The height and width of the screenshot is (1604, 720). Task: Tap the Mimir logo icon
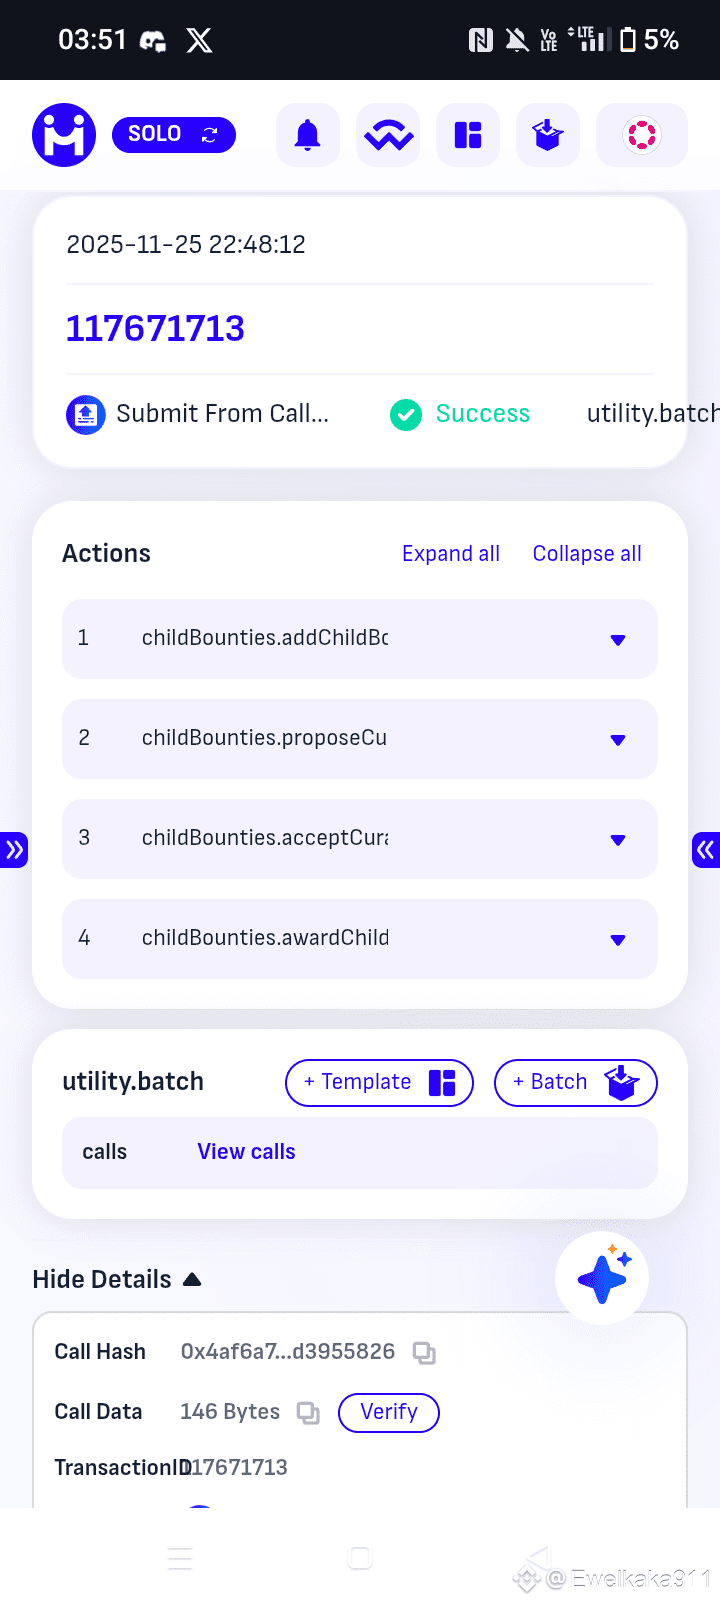click(x=64, y=135)
